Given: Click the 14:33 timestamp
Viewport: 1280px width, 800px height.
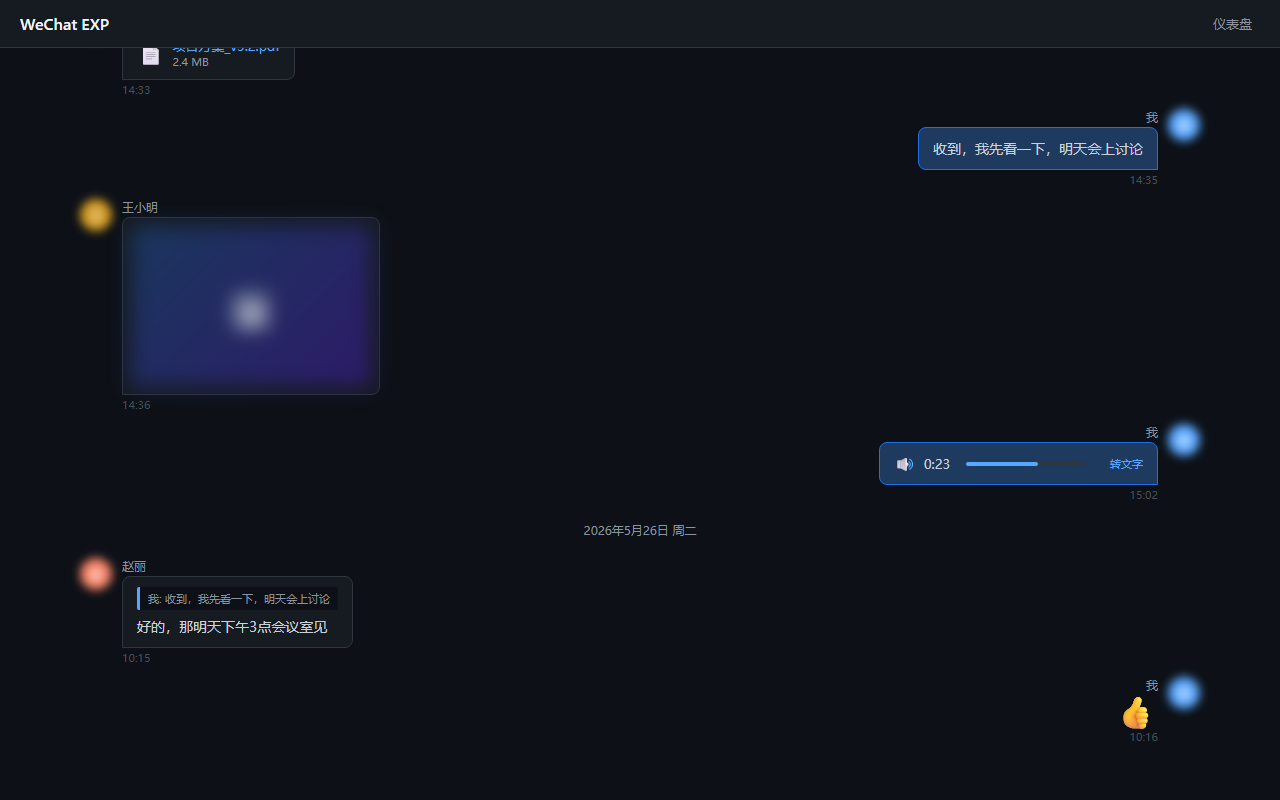Looking at the screenshot, I should pyautogui.click(x=136, y=90).
